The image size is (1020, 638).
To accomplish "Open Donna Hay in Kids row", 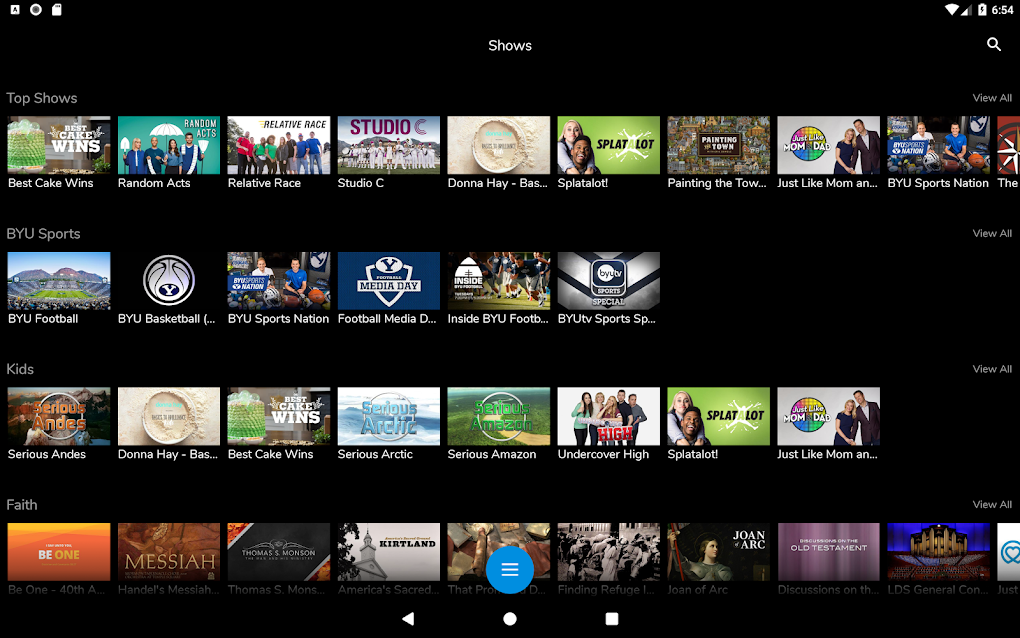I will coord(168,416).
